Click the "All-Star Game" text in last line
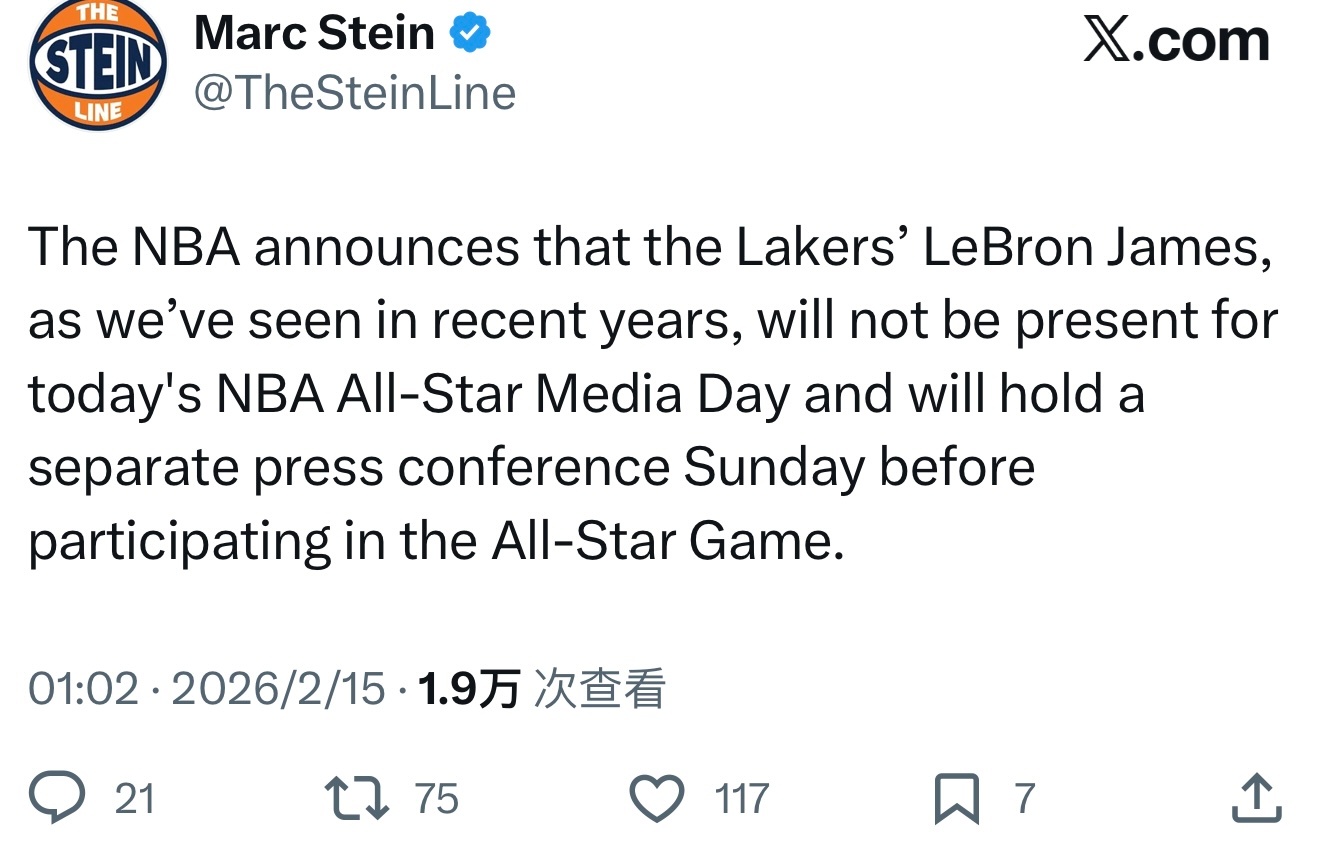 click(x=661, y=541)
